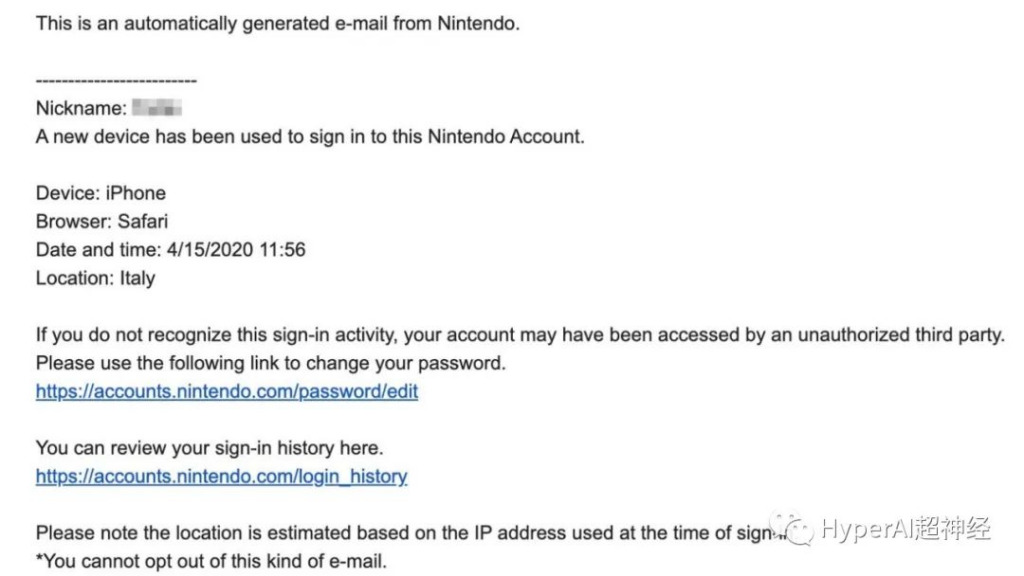Image resolution: width=1024 pixels, height=576 pixels.
Task: Click 'You can review your sign-in history here'
Action: 210,448
